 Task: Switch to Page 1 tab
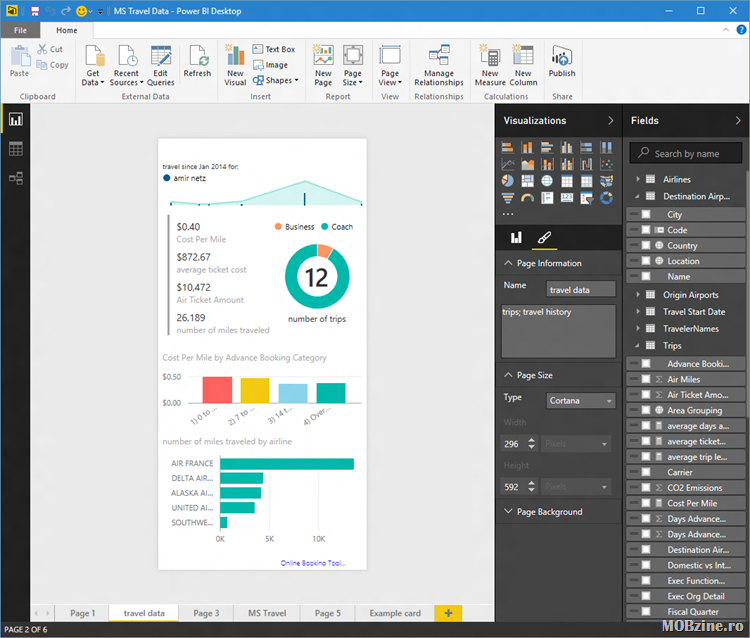pyautogui.click(x=83, y=613)
